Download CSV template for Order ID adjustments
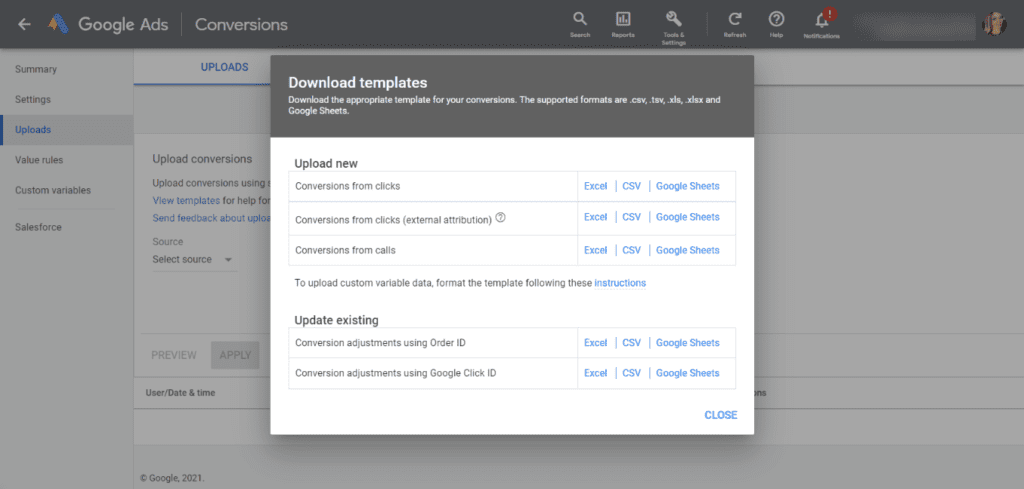The height and width of the screenshot is (489, 1024). [x=632, y=343]
